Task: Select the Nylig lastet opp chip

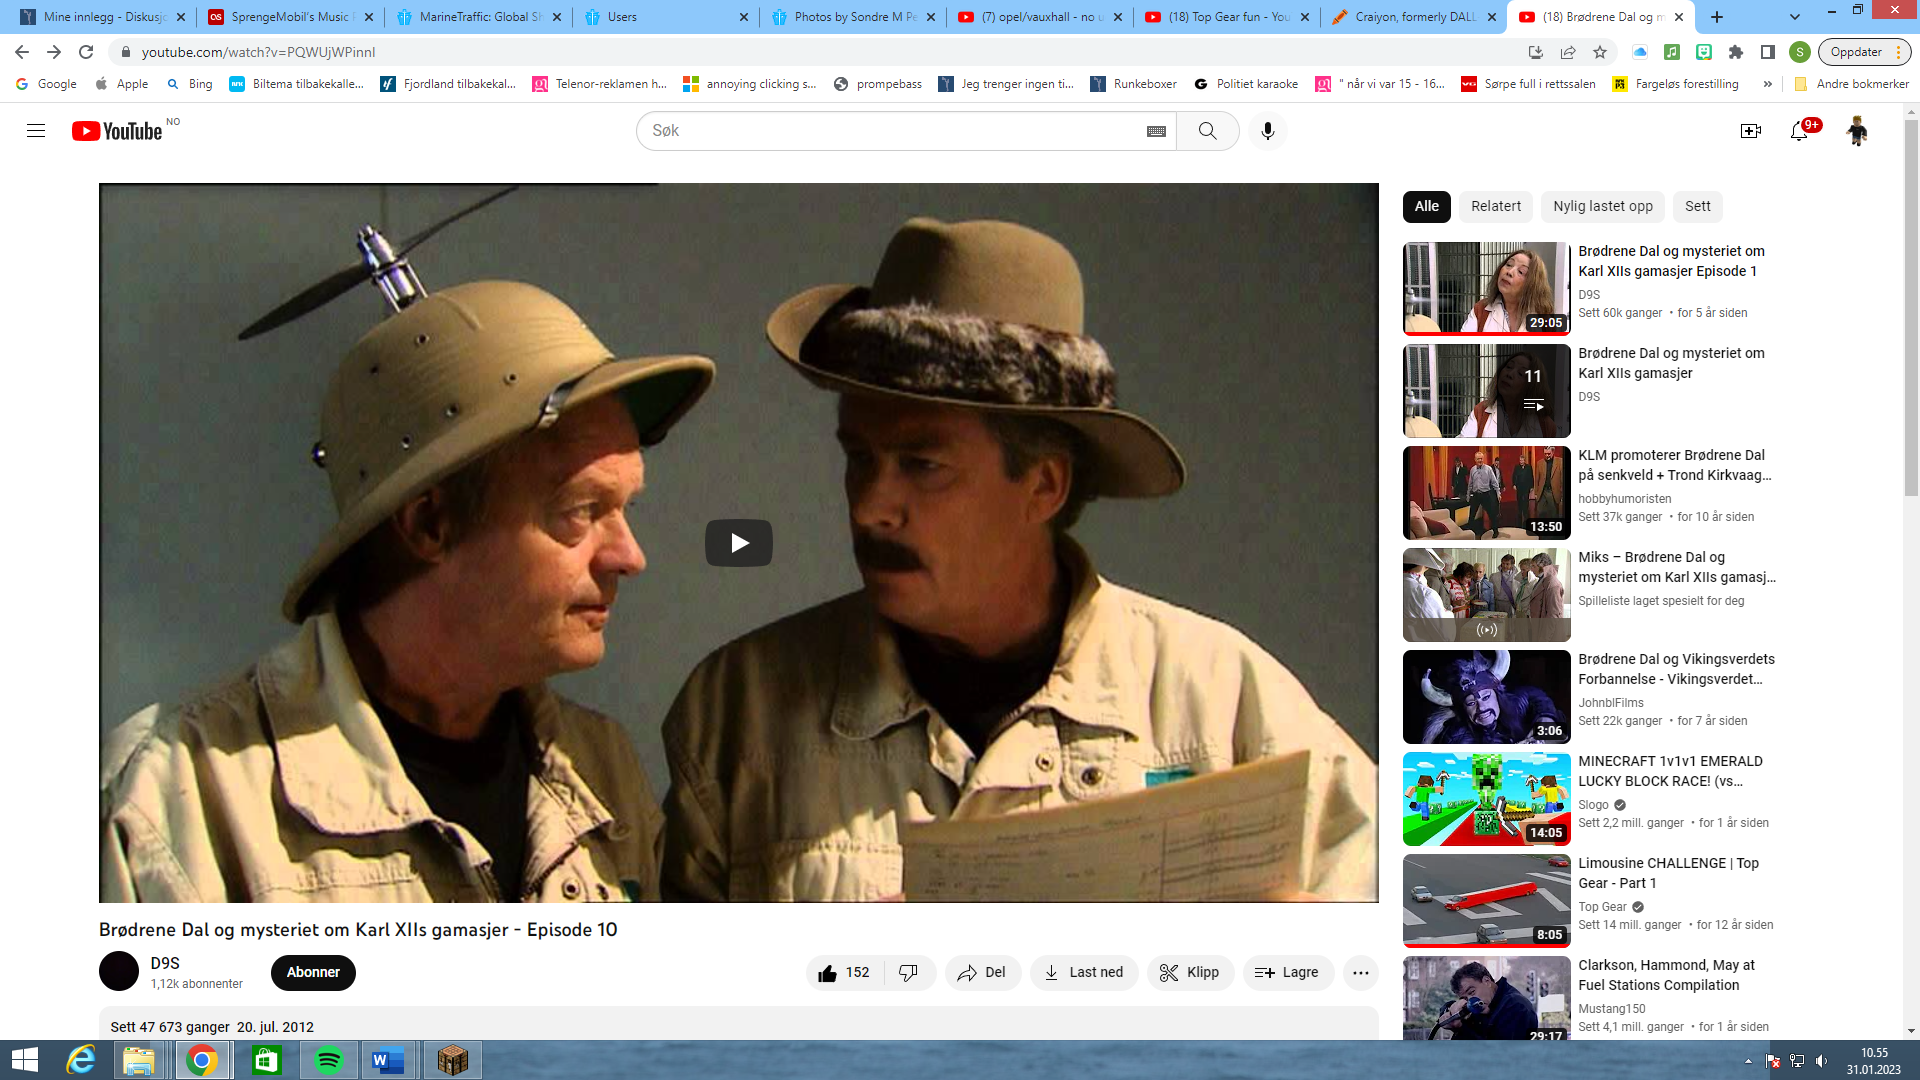Action: 1602,207
